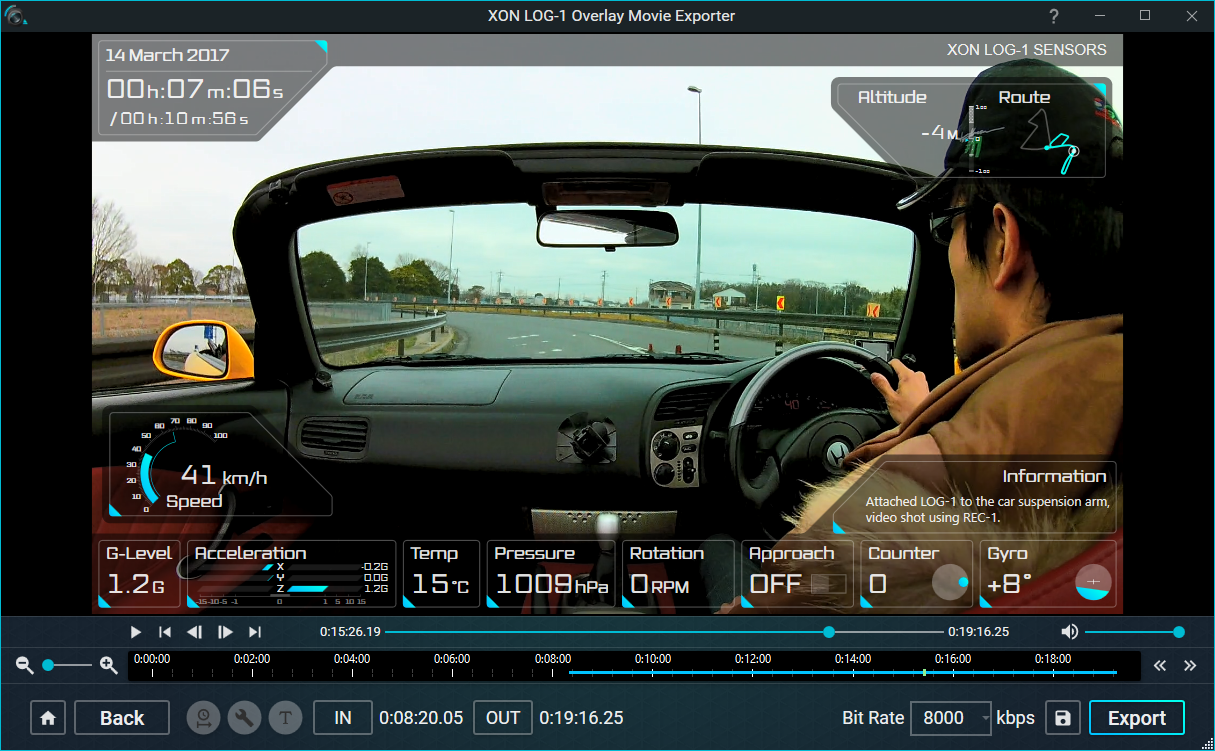Play the video preview

pyautogui.click(x=136, y=632)
